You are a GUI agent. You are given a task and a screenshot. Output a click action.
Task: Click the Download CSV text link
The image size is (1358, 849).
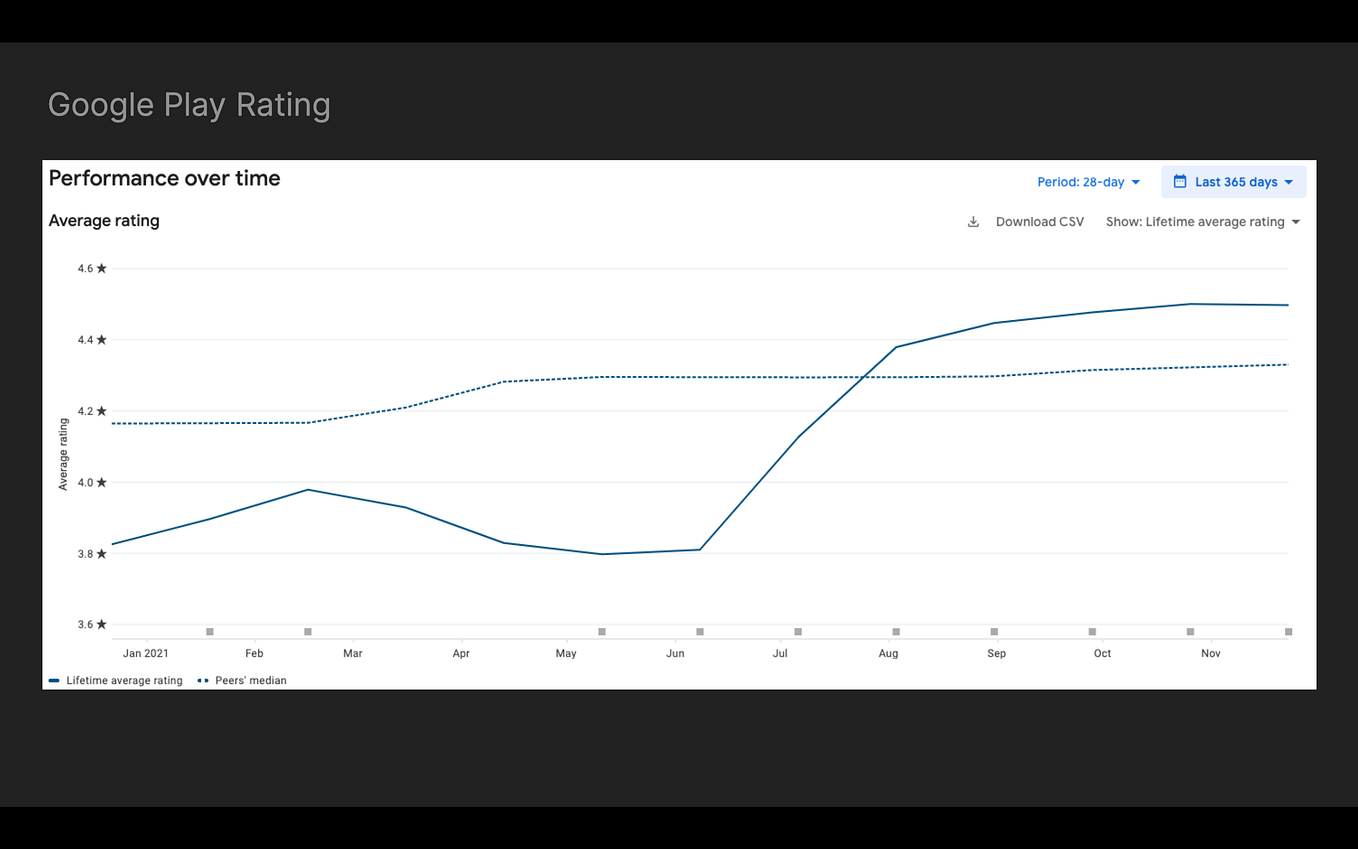coord(1040,221)
